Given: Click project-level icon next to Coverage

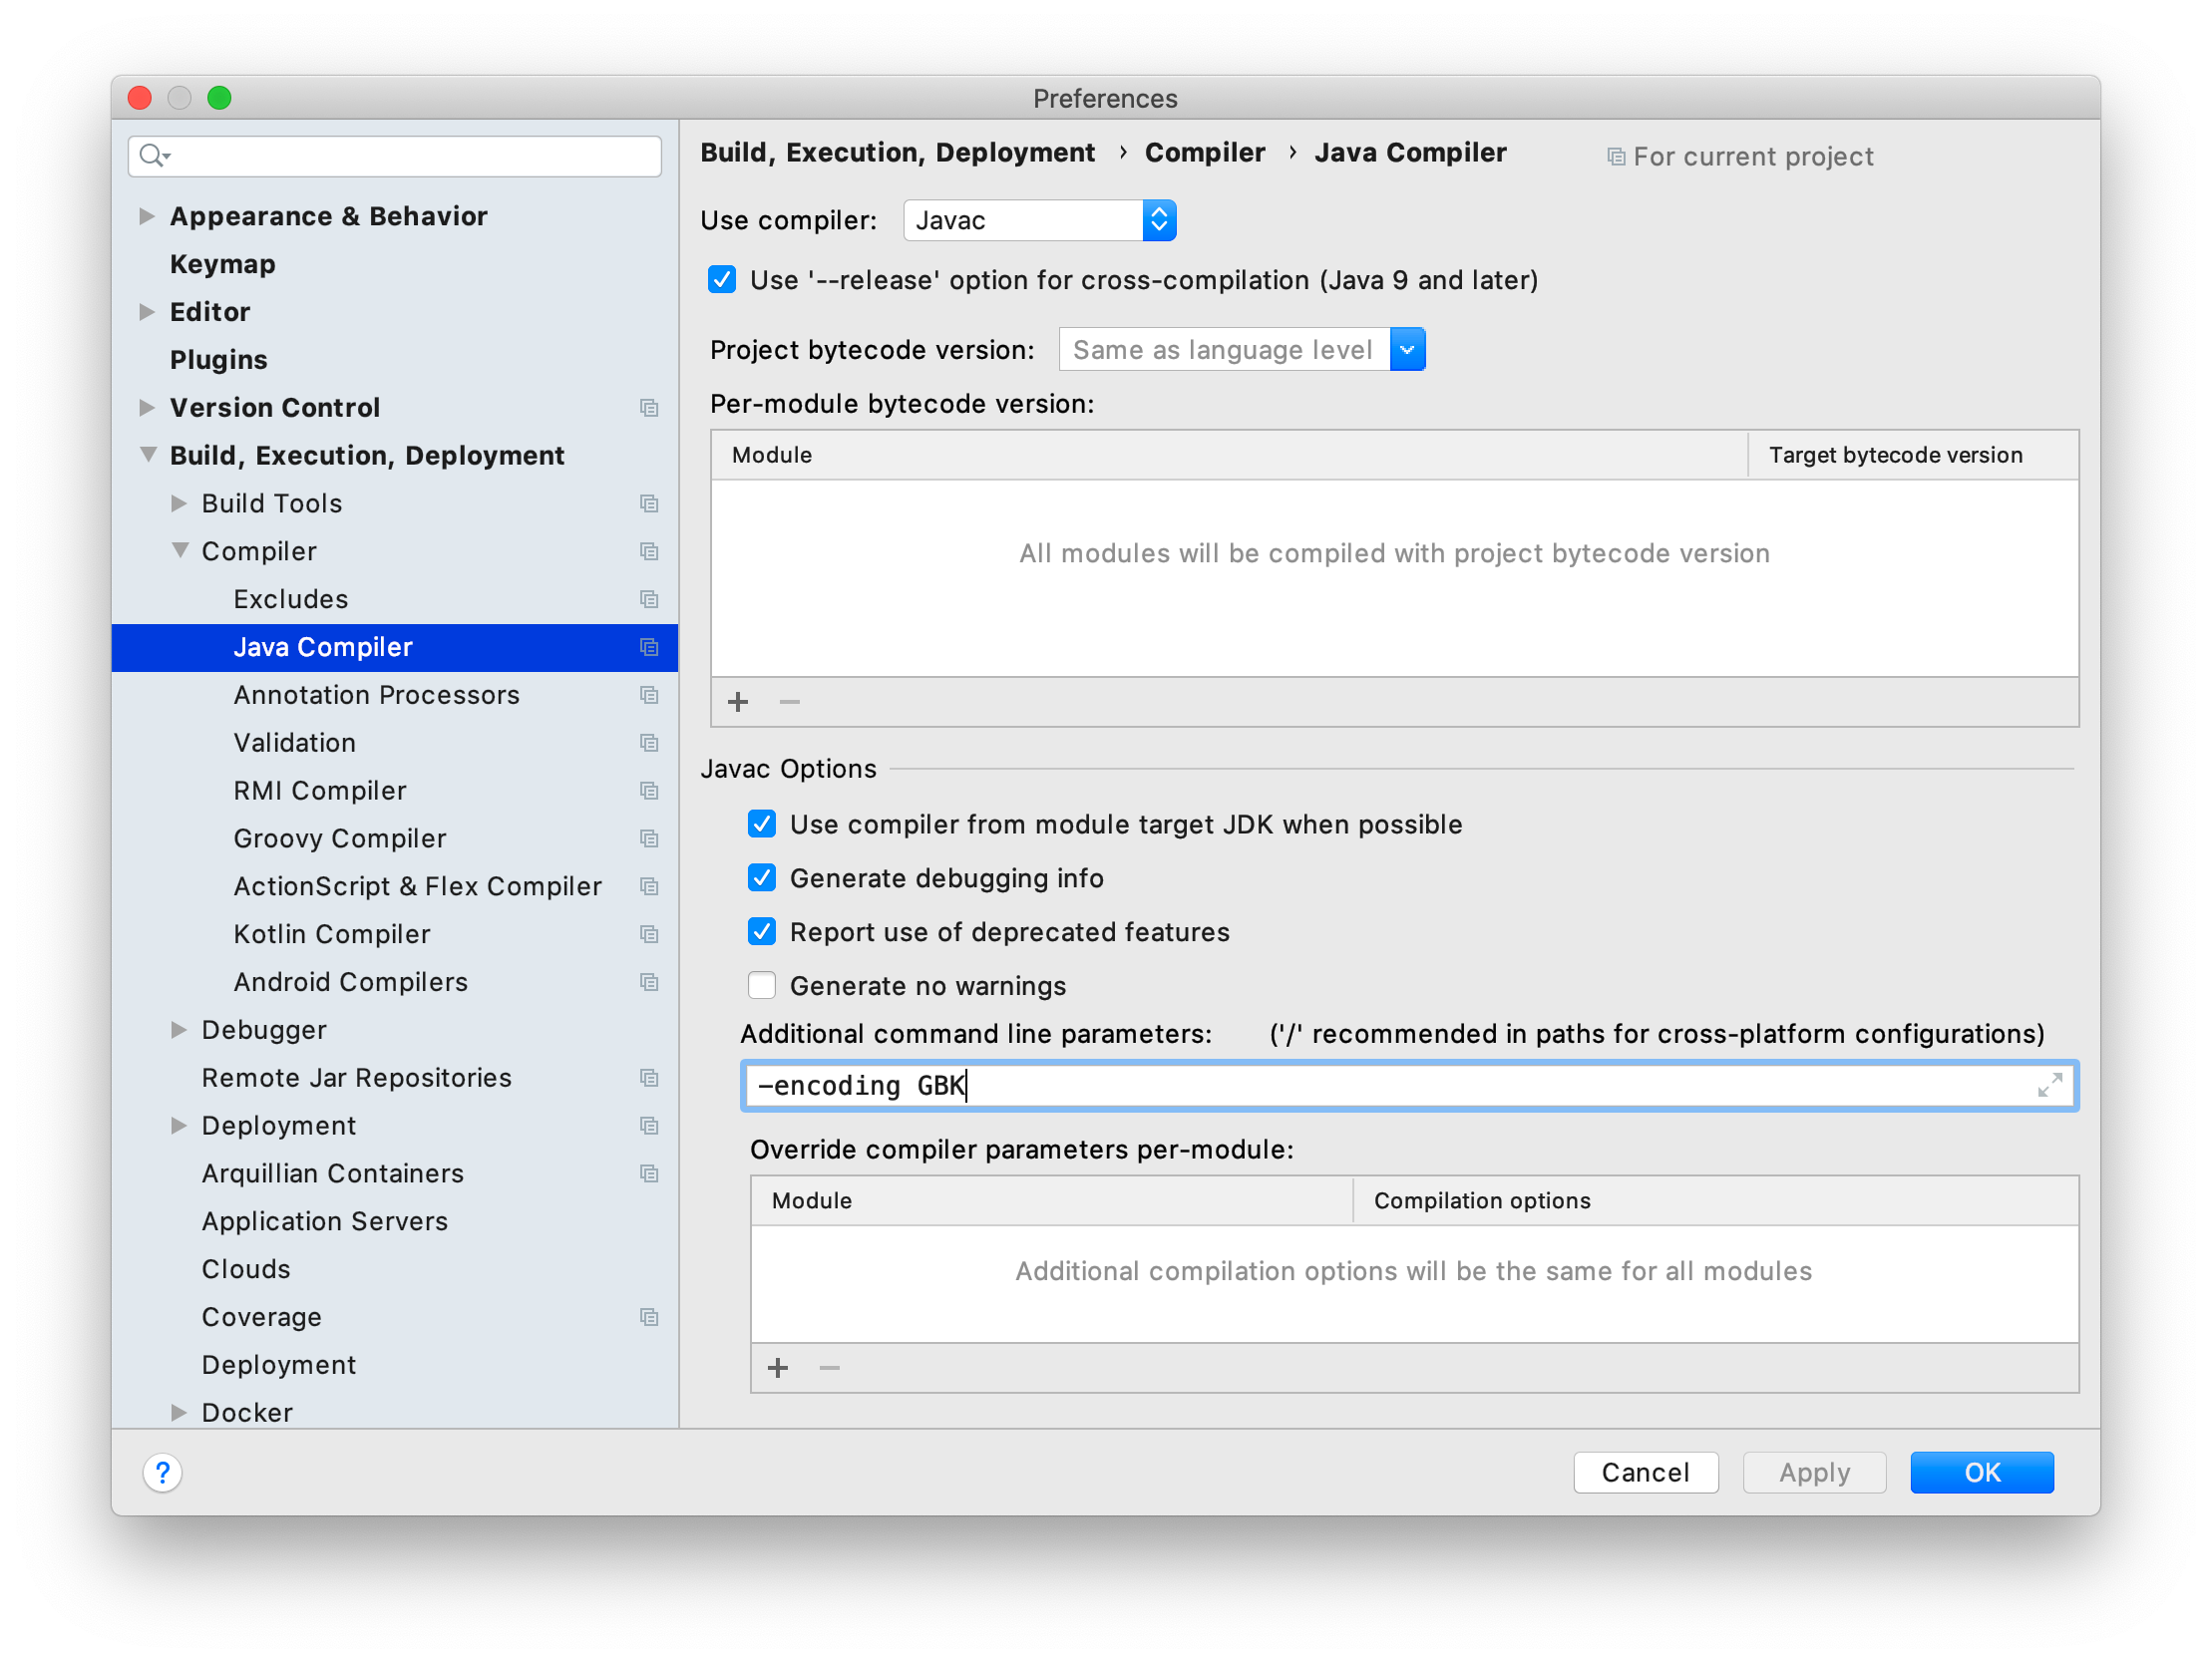Looking at the screenshot, I should [x=649, y=1317].
